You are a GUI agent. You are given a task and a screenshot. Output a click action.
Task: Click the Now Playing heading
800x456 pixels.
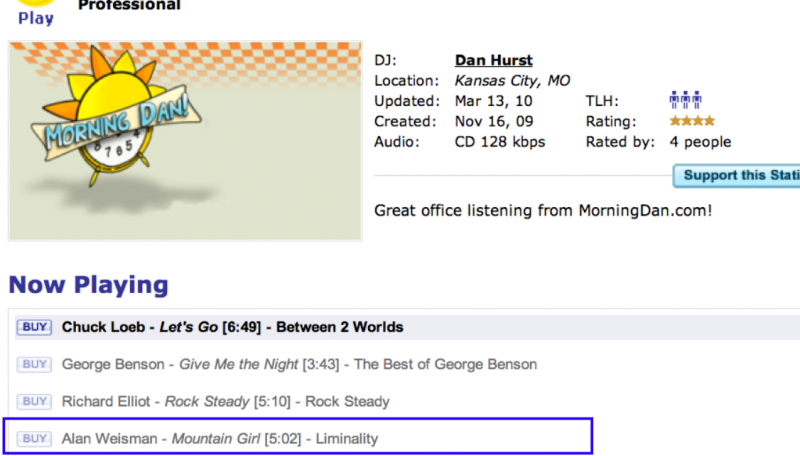88,285
